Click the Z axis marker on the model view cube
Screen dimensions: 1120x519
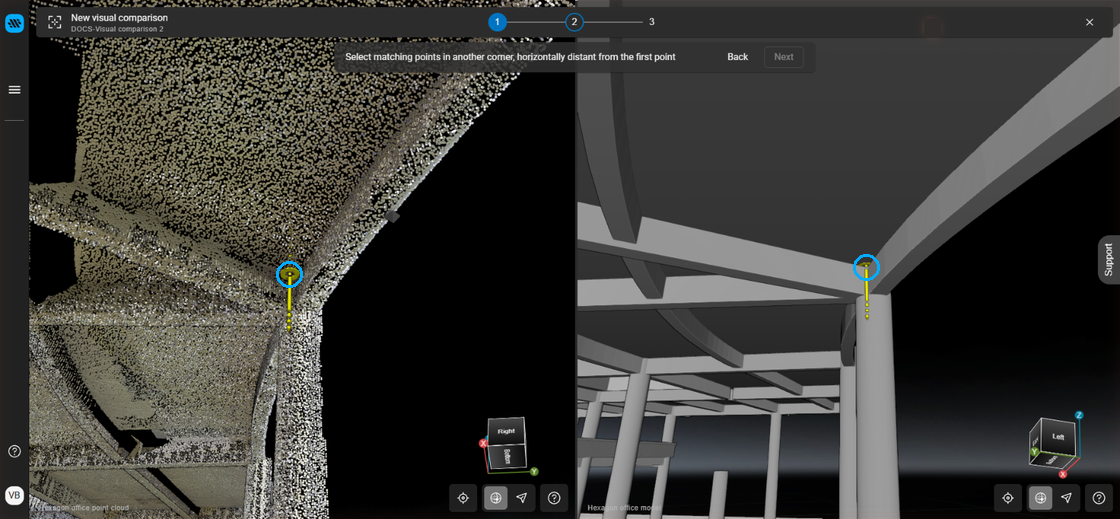pyautogui.click(x=1079, y=415)
